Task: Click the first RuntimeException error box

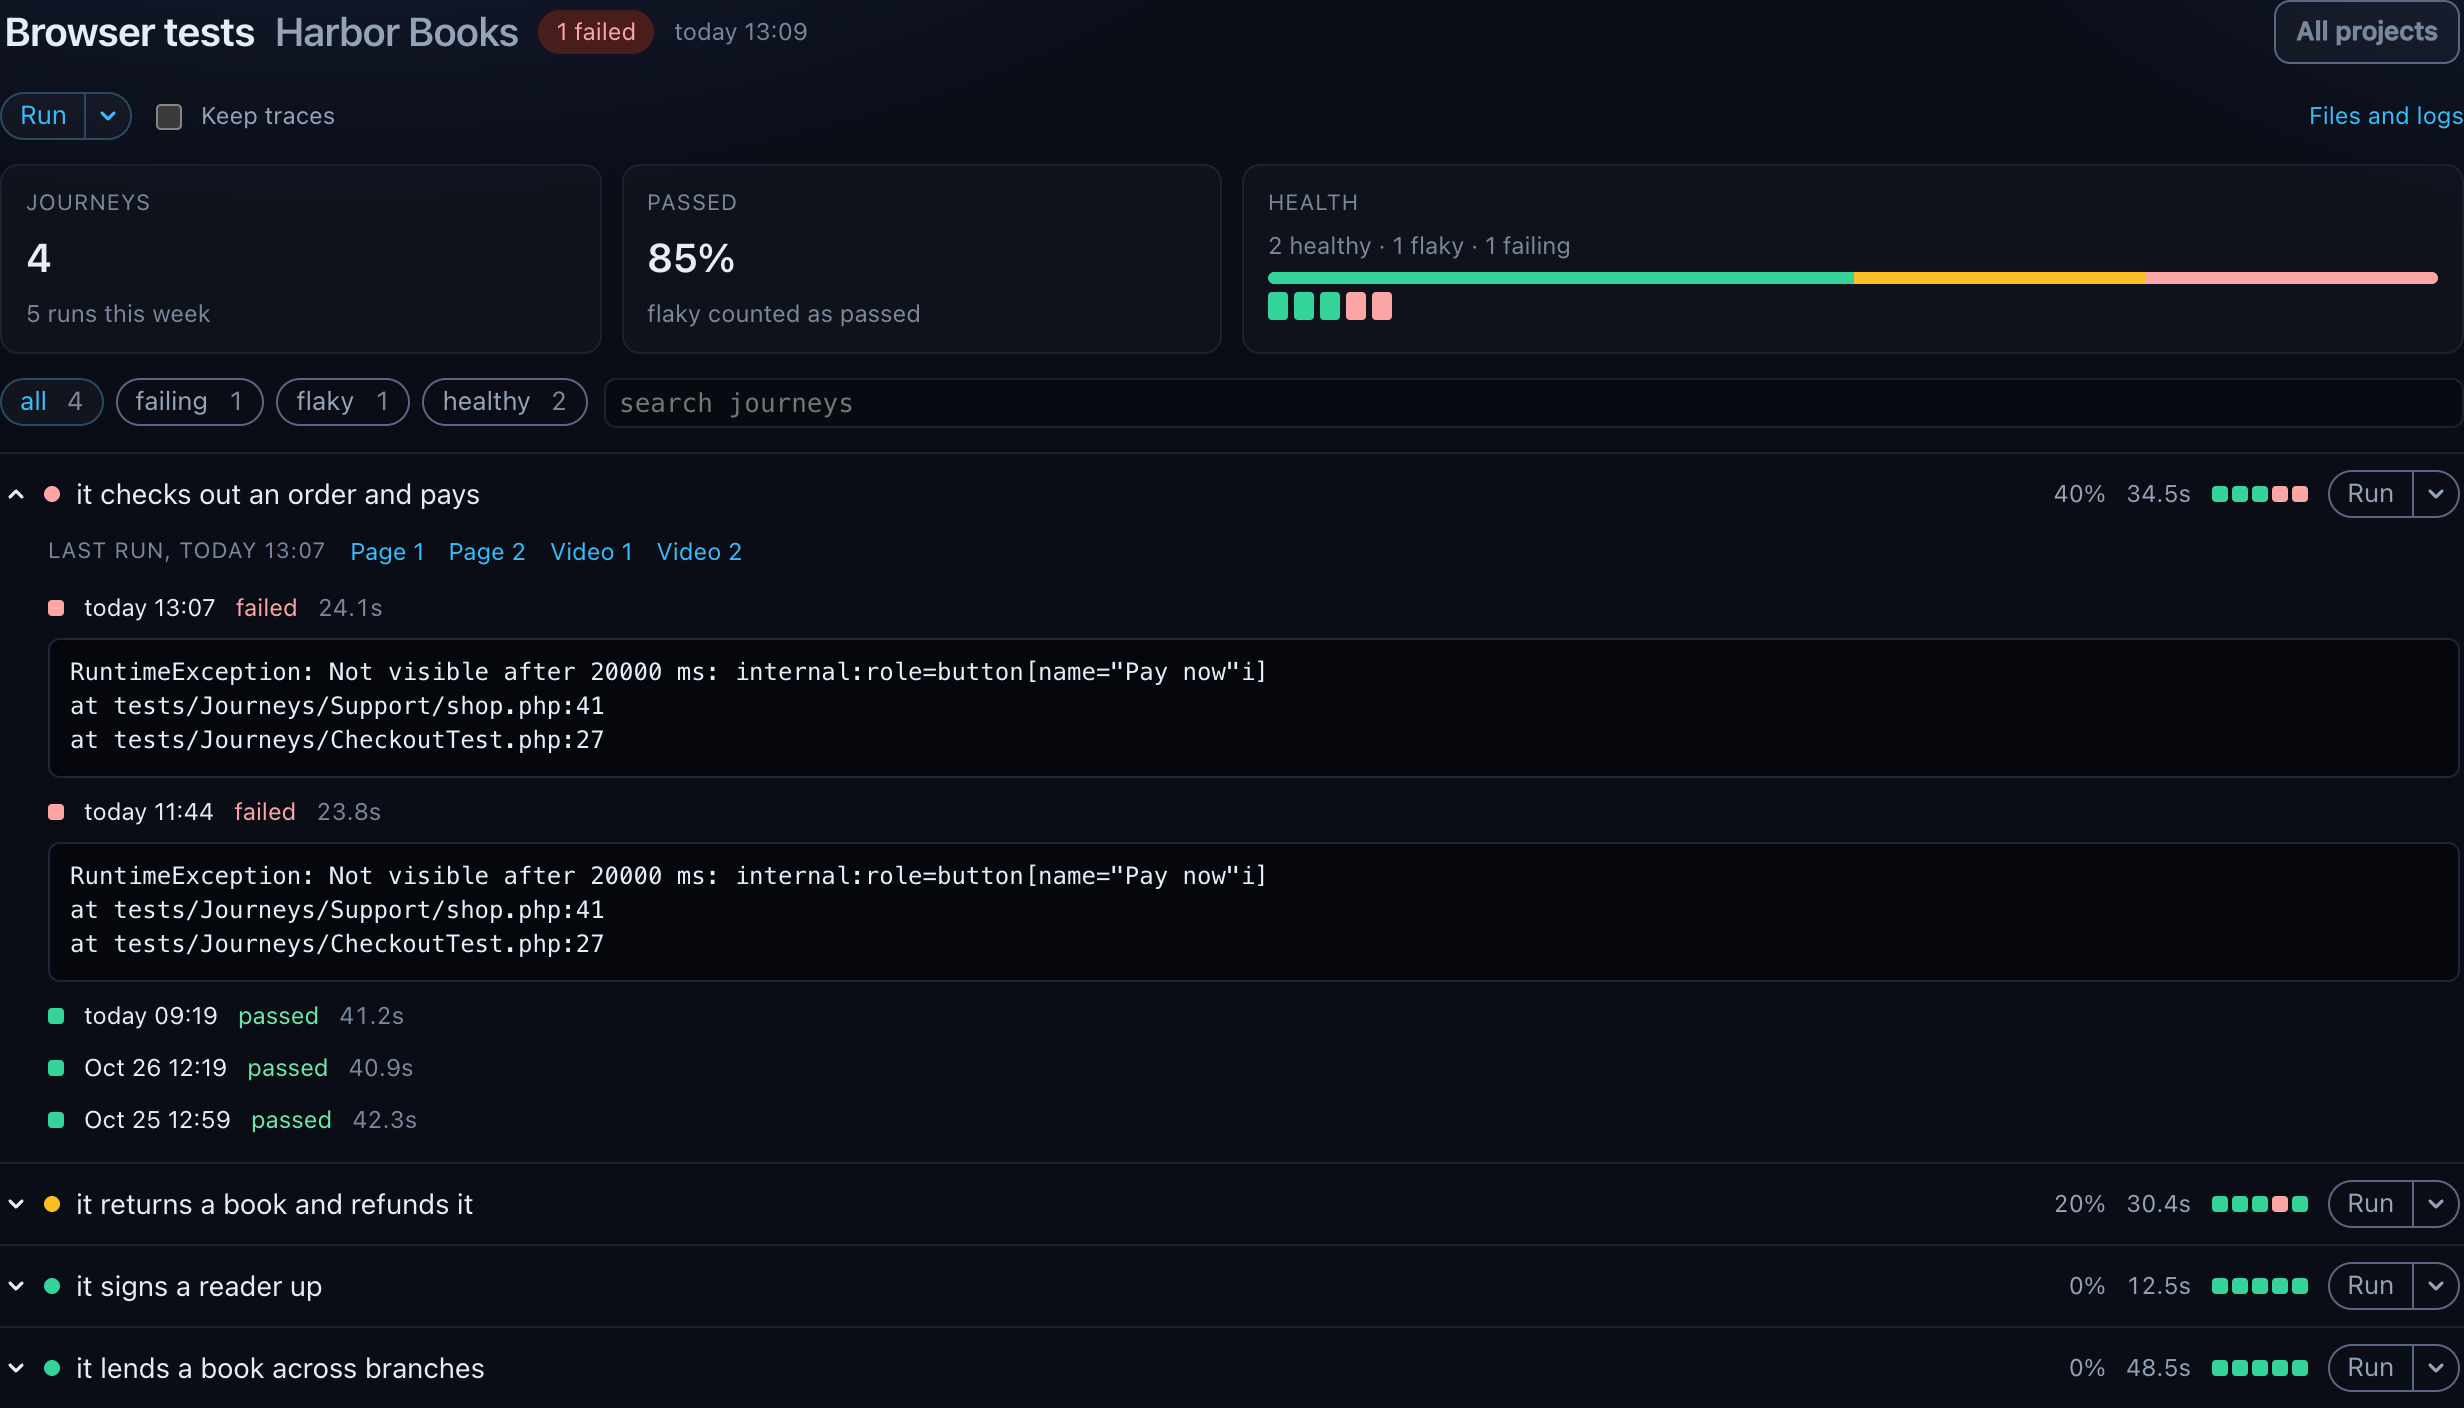Action: pos(1253,708)
